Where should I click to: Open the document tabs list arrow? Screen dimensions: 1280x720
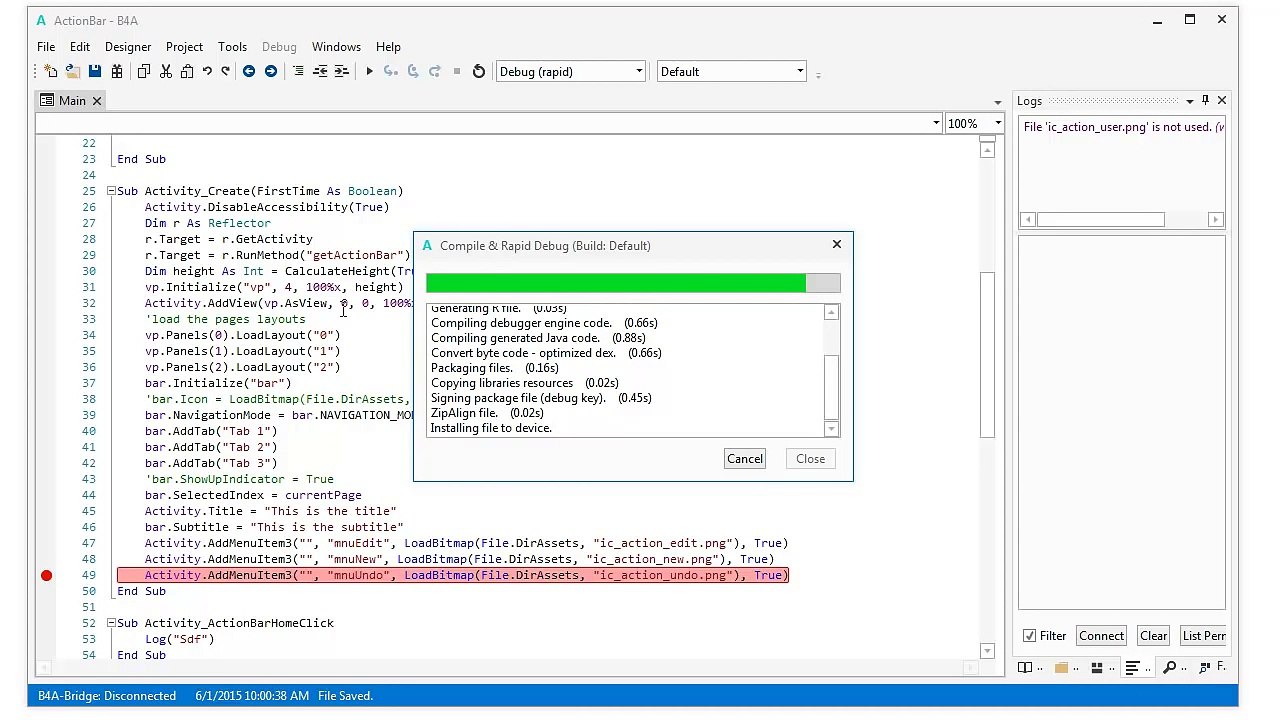tap(997, 102)
